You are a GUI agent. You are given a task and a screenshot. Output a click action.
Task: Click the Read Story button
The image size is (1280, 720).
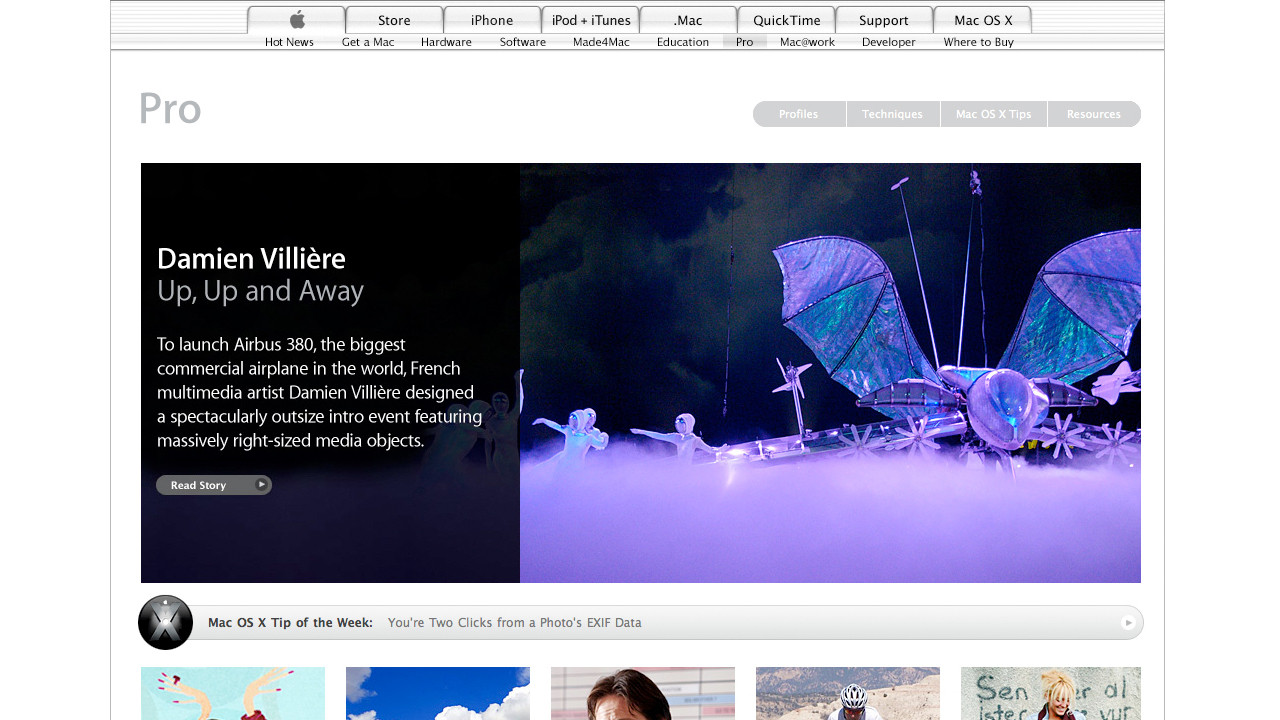click(x=214, y=485)
